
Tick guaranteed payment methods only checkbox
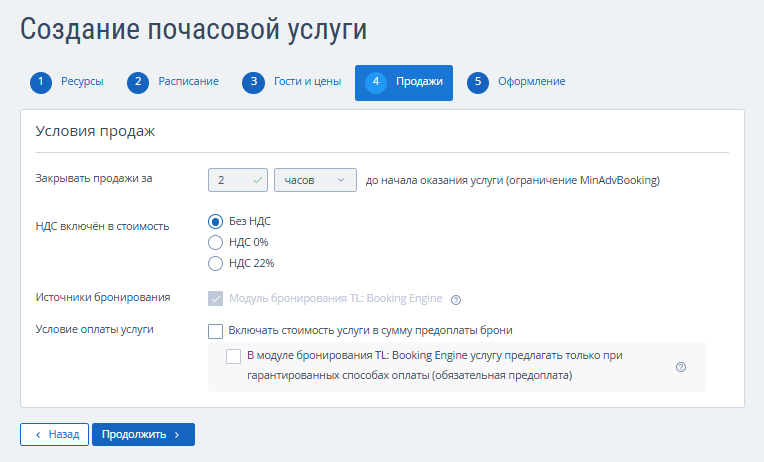pos(233,356)
